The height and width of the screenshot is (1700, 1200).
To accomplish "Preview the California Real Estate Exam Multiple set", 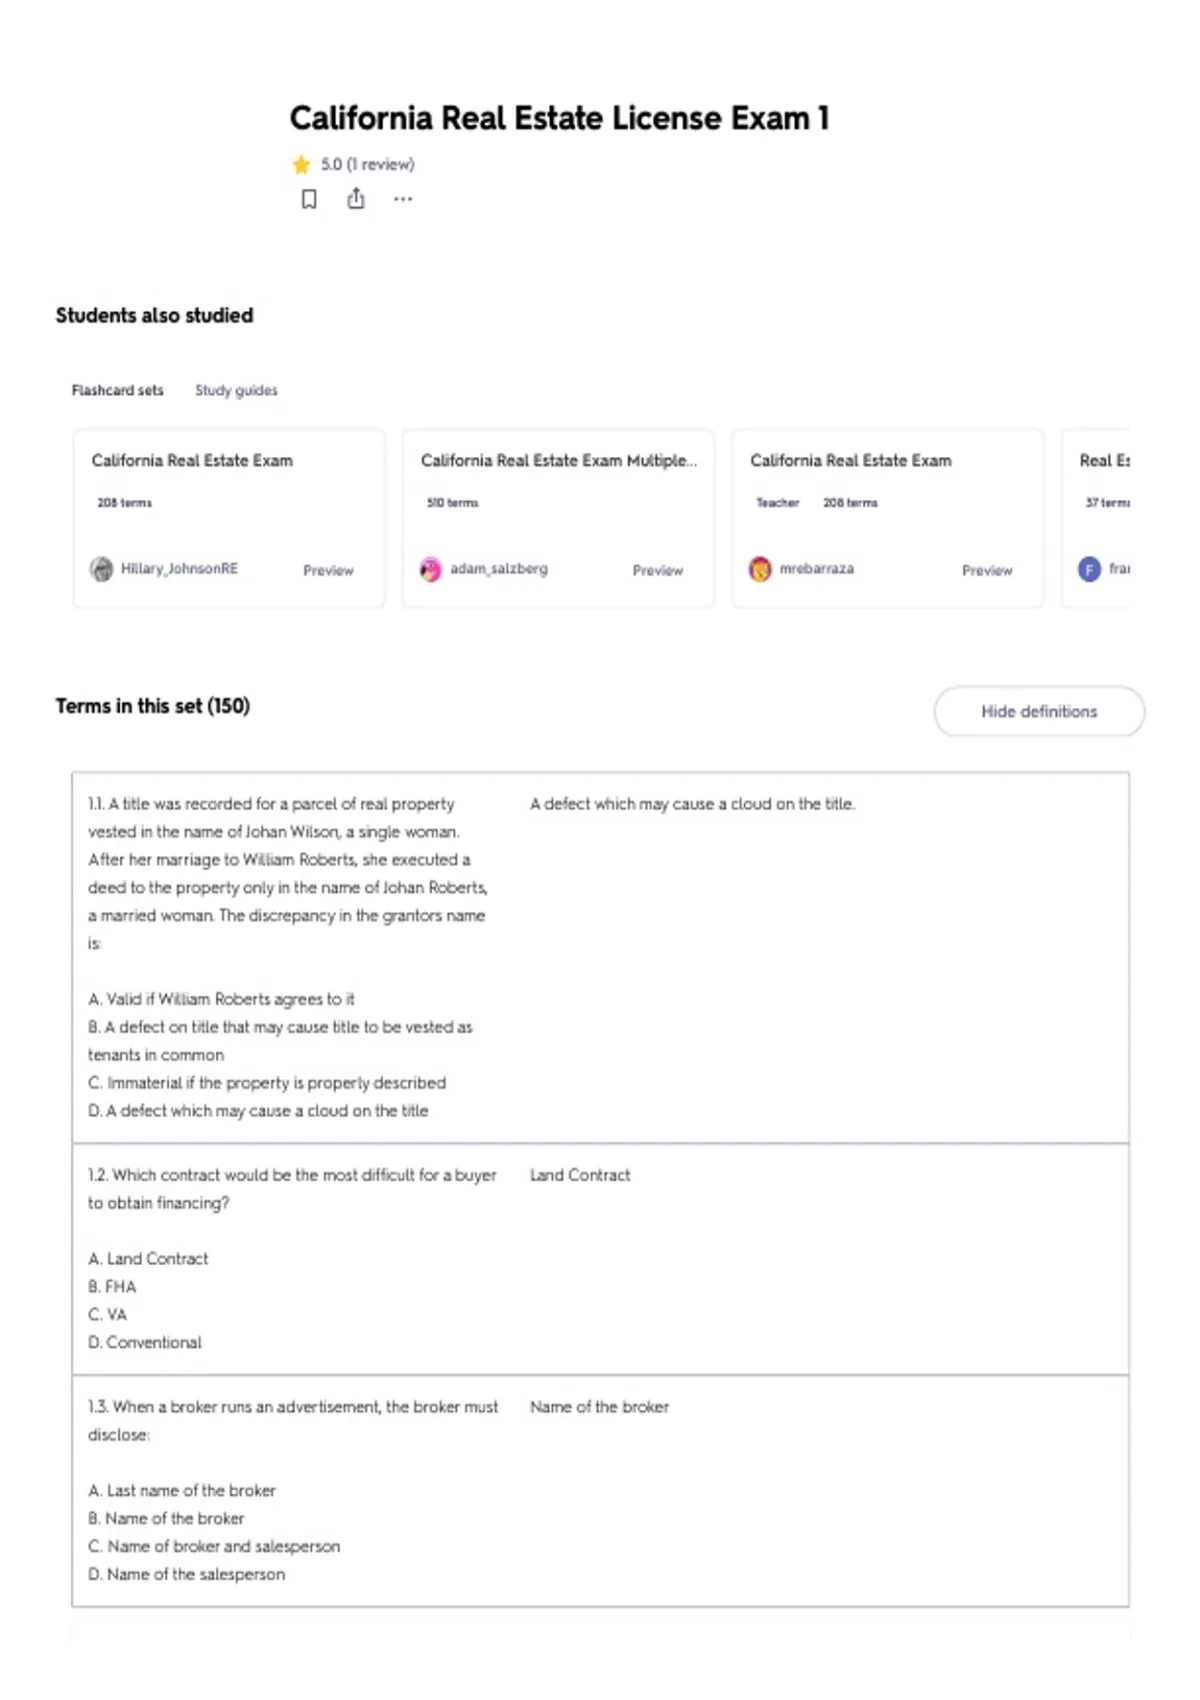I will coord(658,570).
